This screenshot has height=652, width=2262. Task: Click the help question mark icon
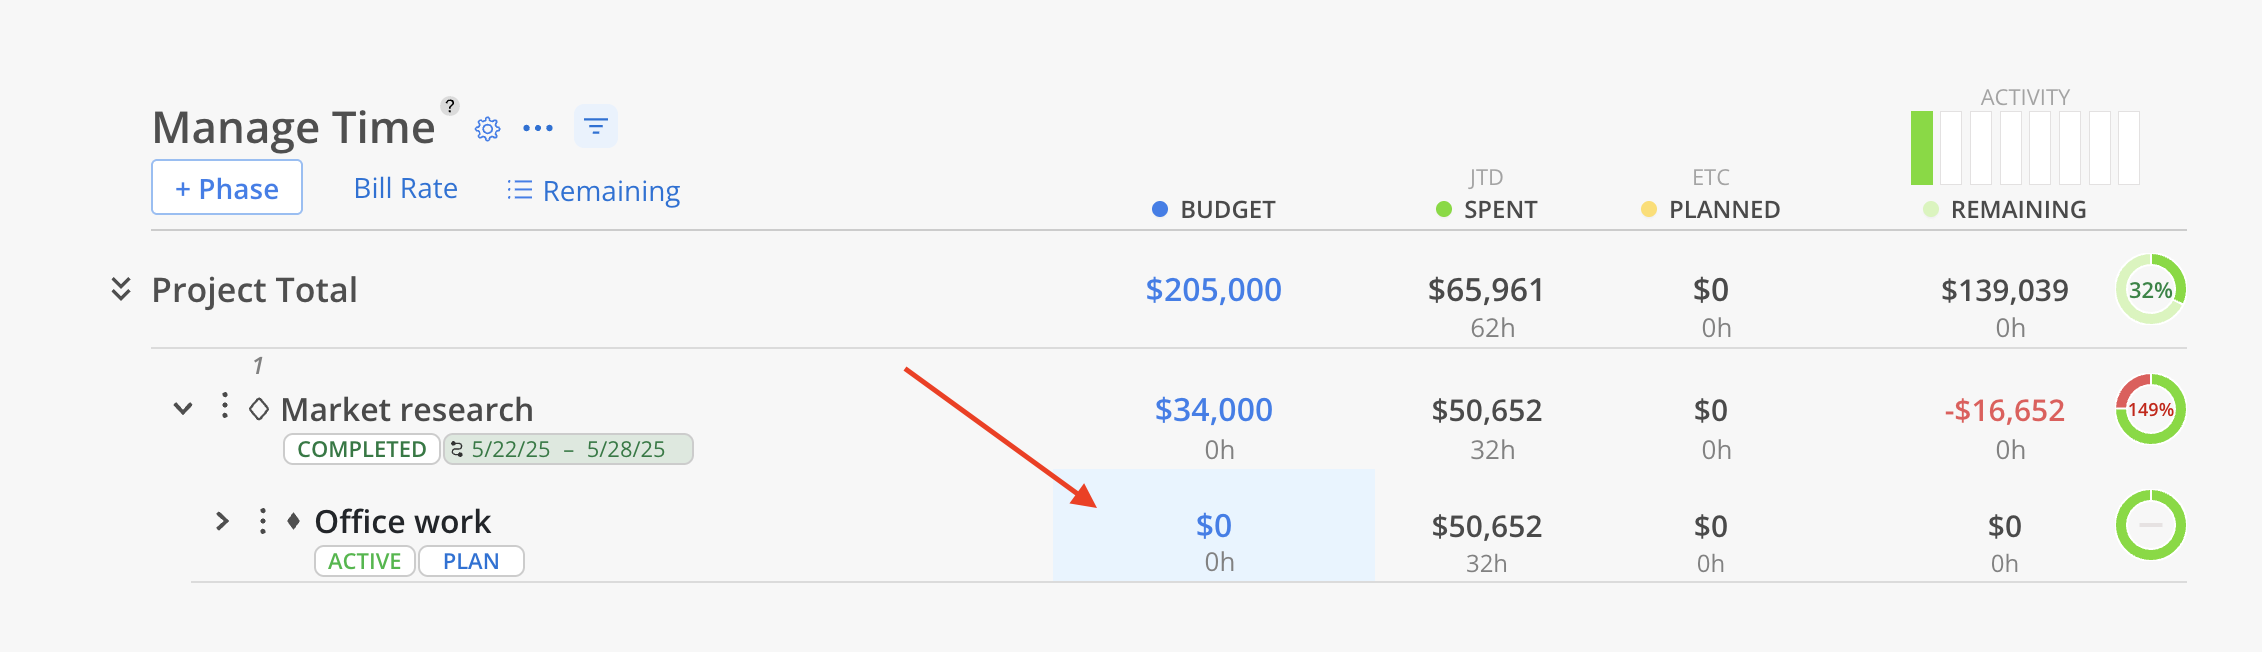[x=450, y=106]
